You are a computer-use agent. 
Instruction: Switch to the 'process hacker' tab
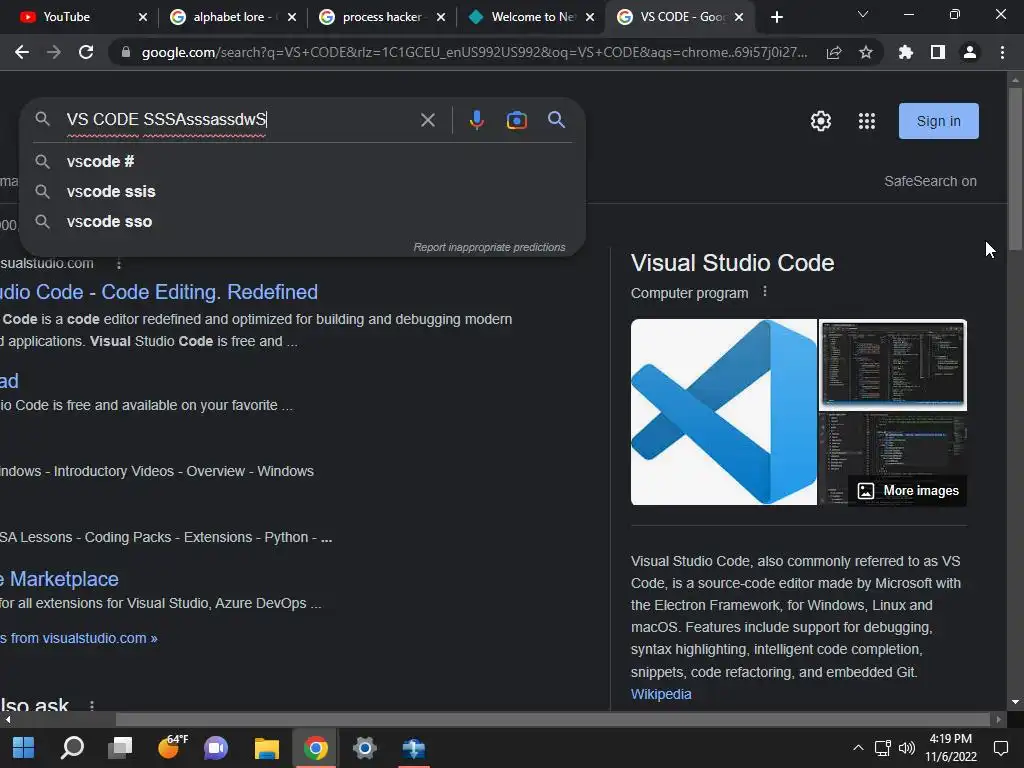381,17
